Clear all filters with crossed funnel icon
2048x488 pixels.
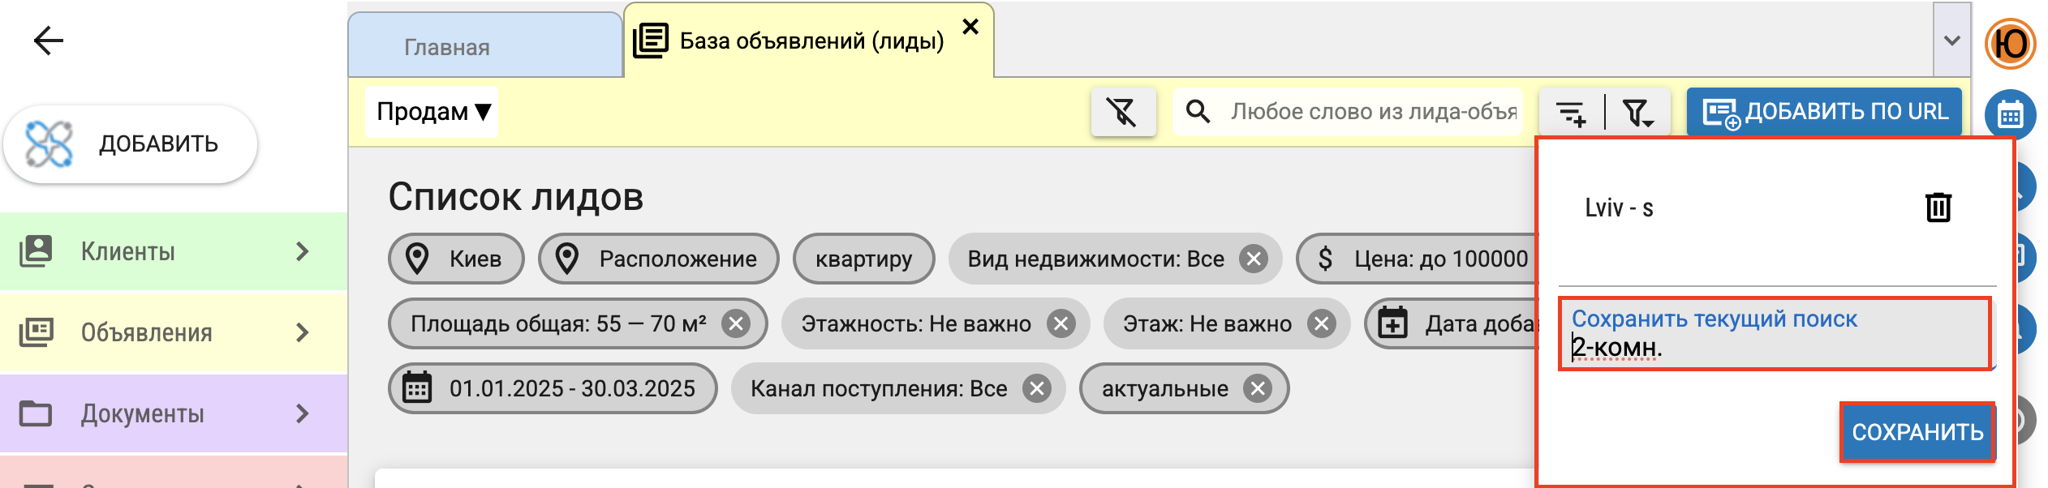(1123, 112)
